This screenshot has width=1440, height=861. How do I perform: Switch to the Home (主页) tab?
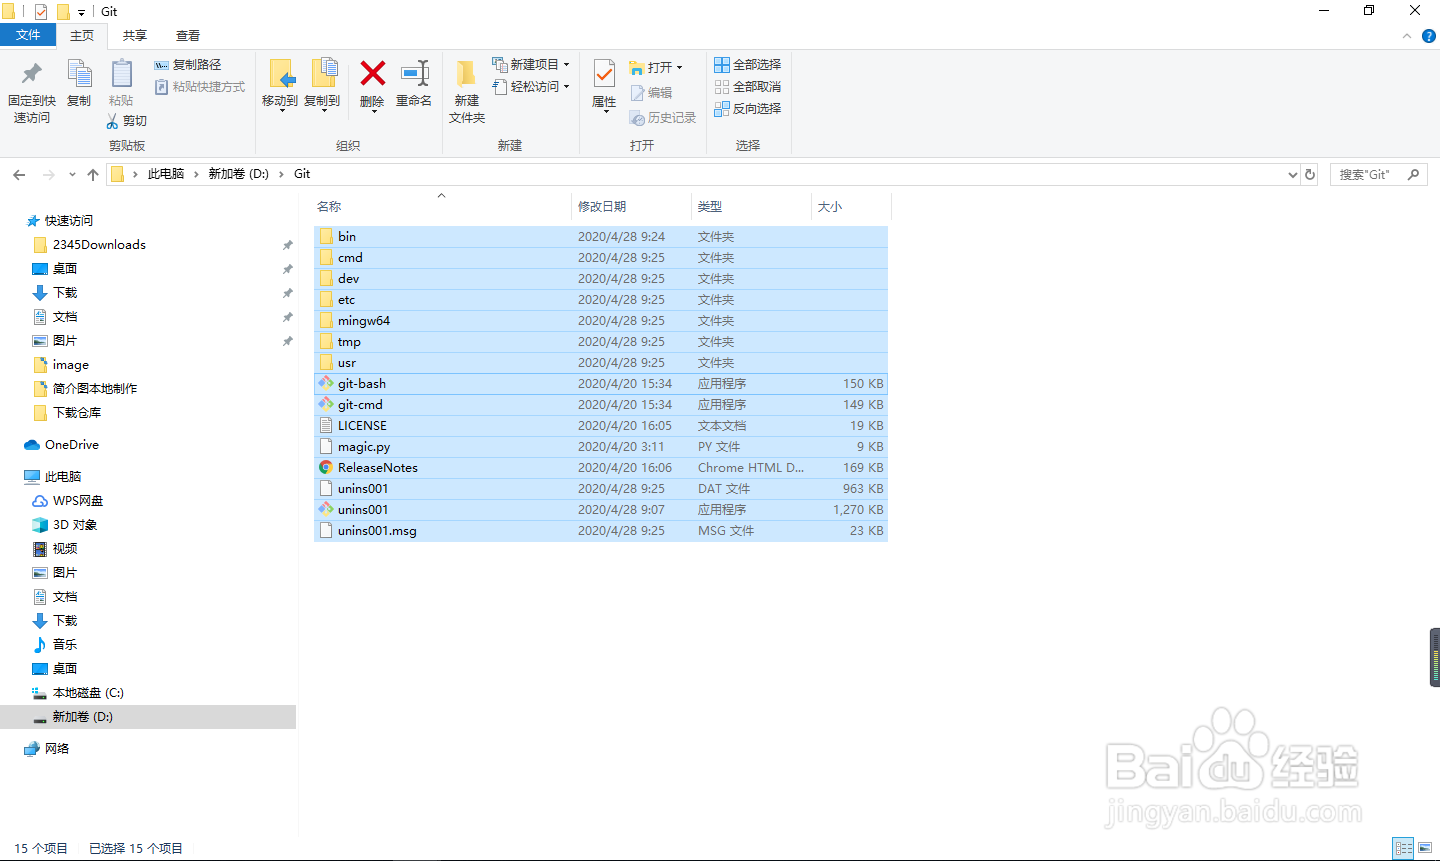click(82, 35)
